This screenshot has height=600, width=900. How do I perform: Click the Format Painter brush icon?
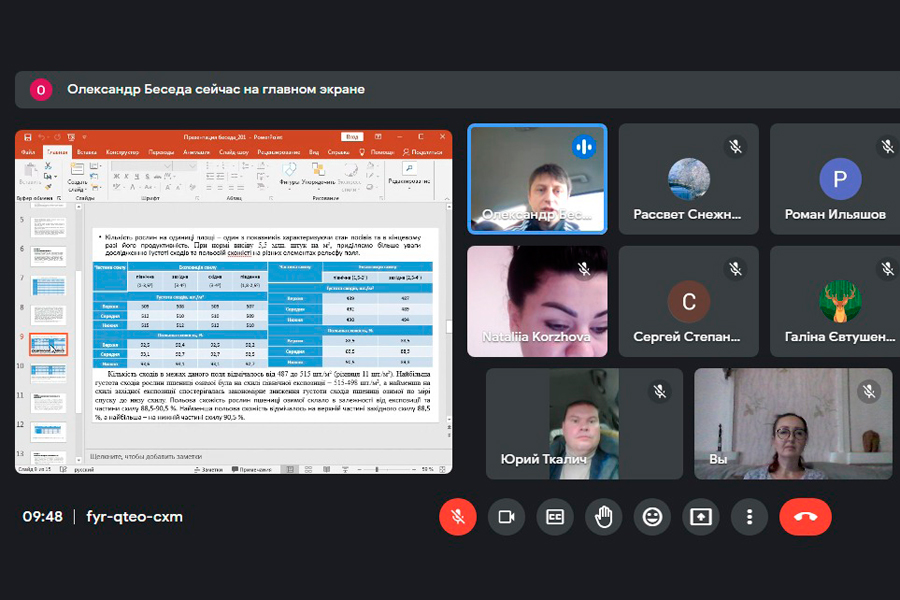point(48,187)
